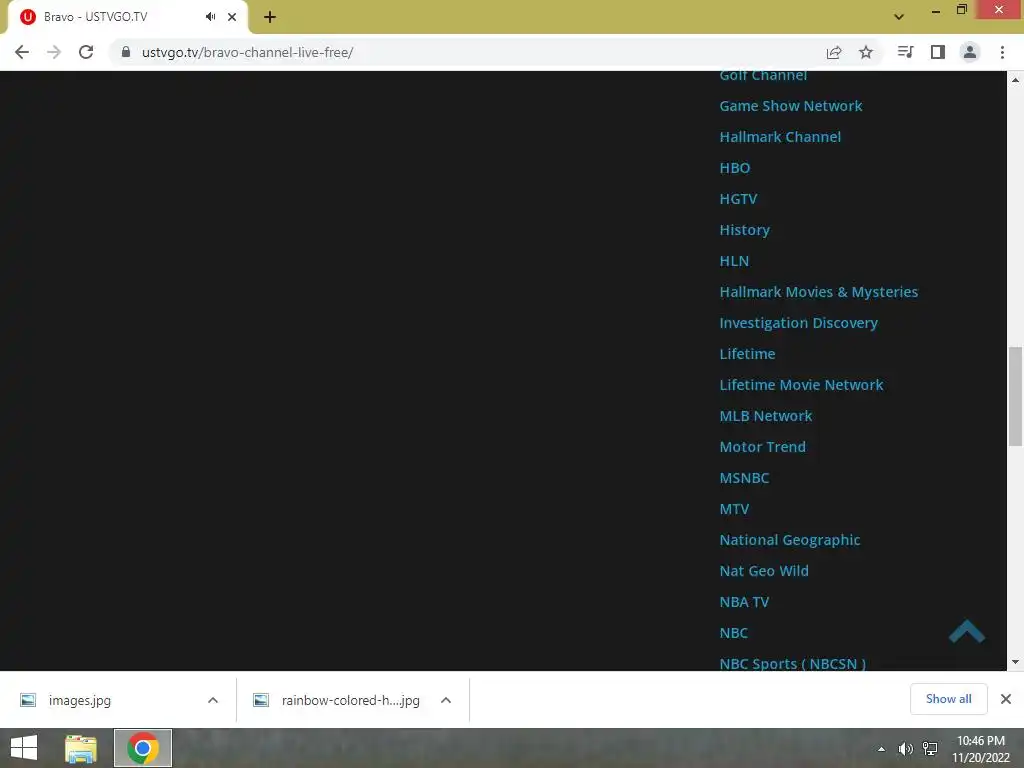Visit the National Geographic link
The height and width of the screenshot is (768, 1024).
(790, 540)
